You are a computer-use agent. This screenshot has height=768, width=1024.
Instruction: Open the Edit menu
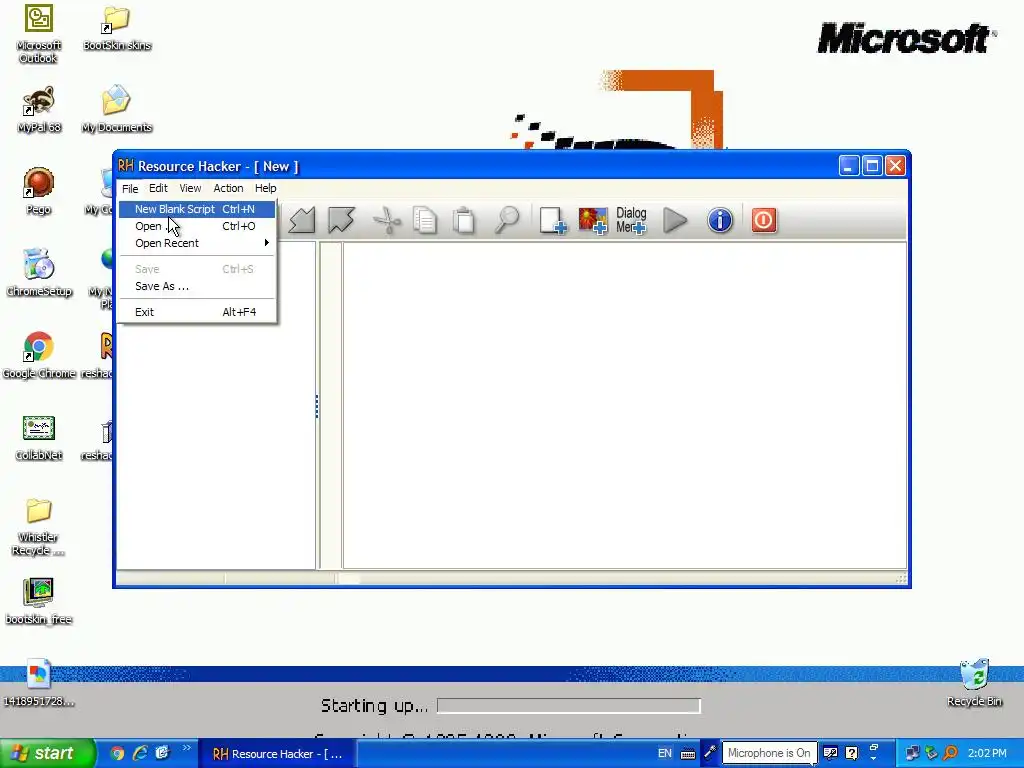tap(158, 188)
